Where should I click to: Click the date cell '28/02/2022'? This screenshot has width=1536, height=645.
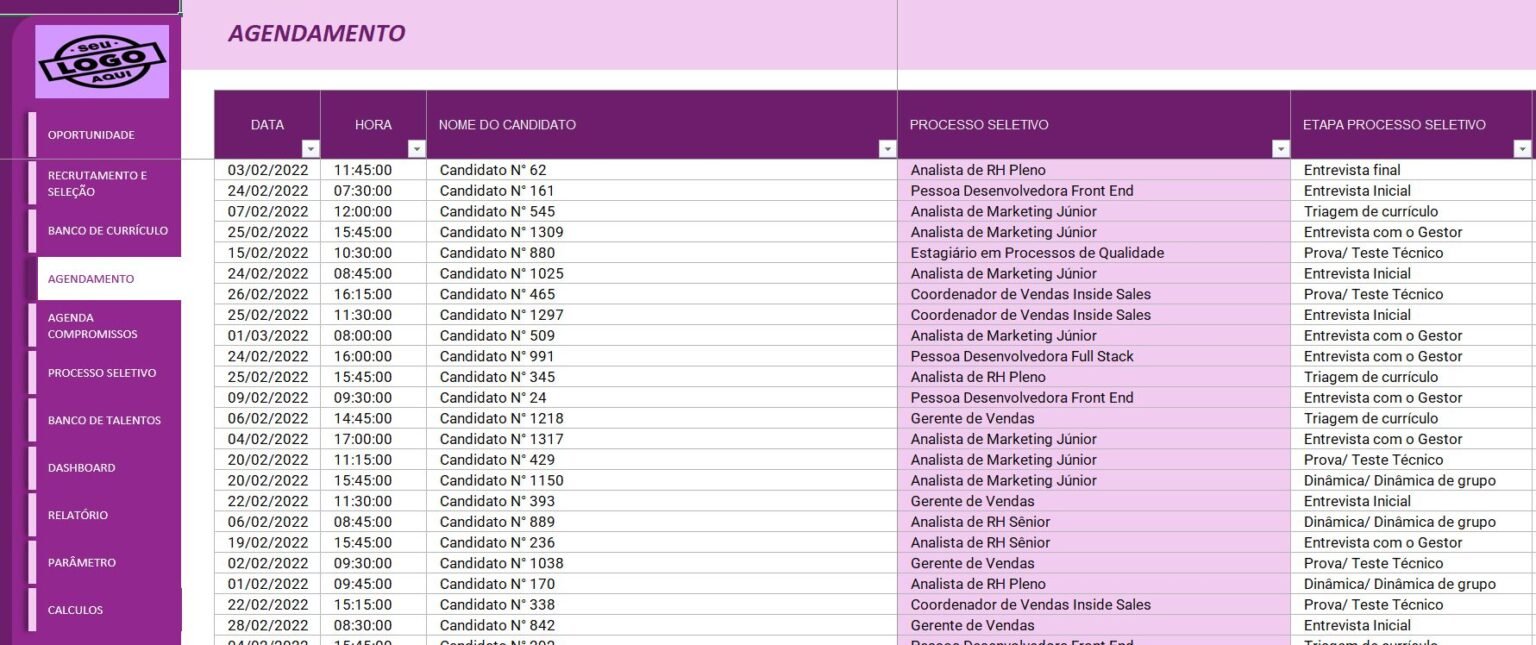(267, 625)
